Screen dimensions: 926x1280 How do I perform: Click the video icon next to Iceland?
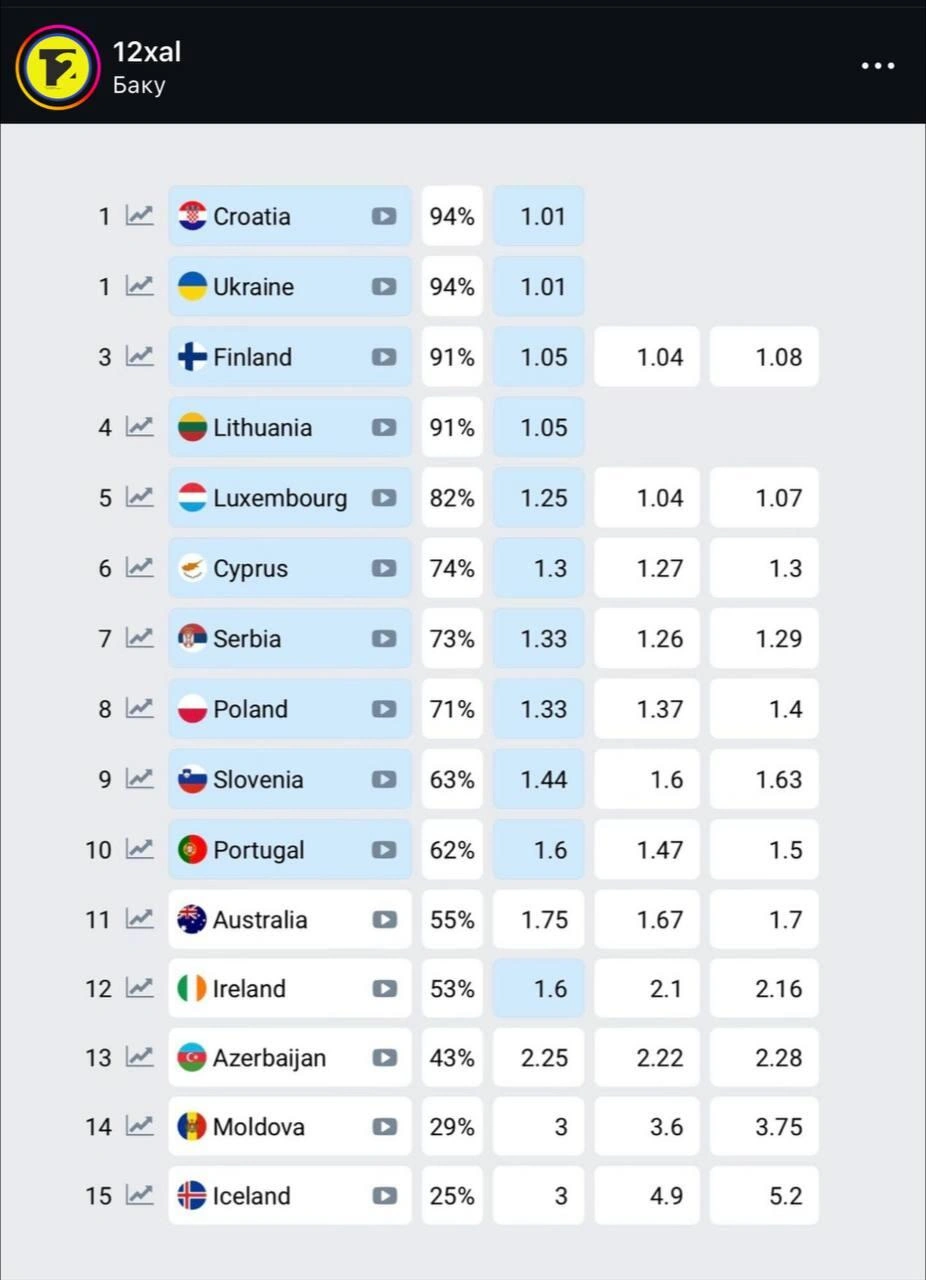pos(384,1196)
